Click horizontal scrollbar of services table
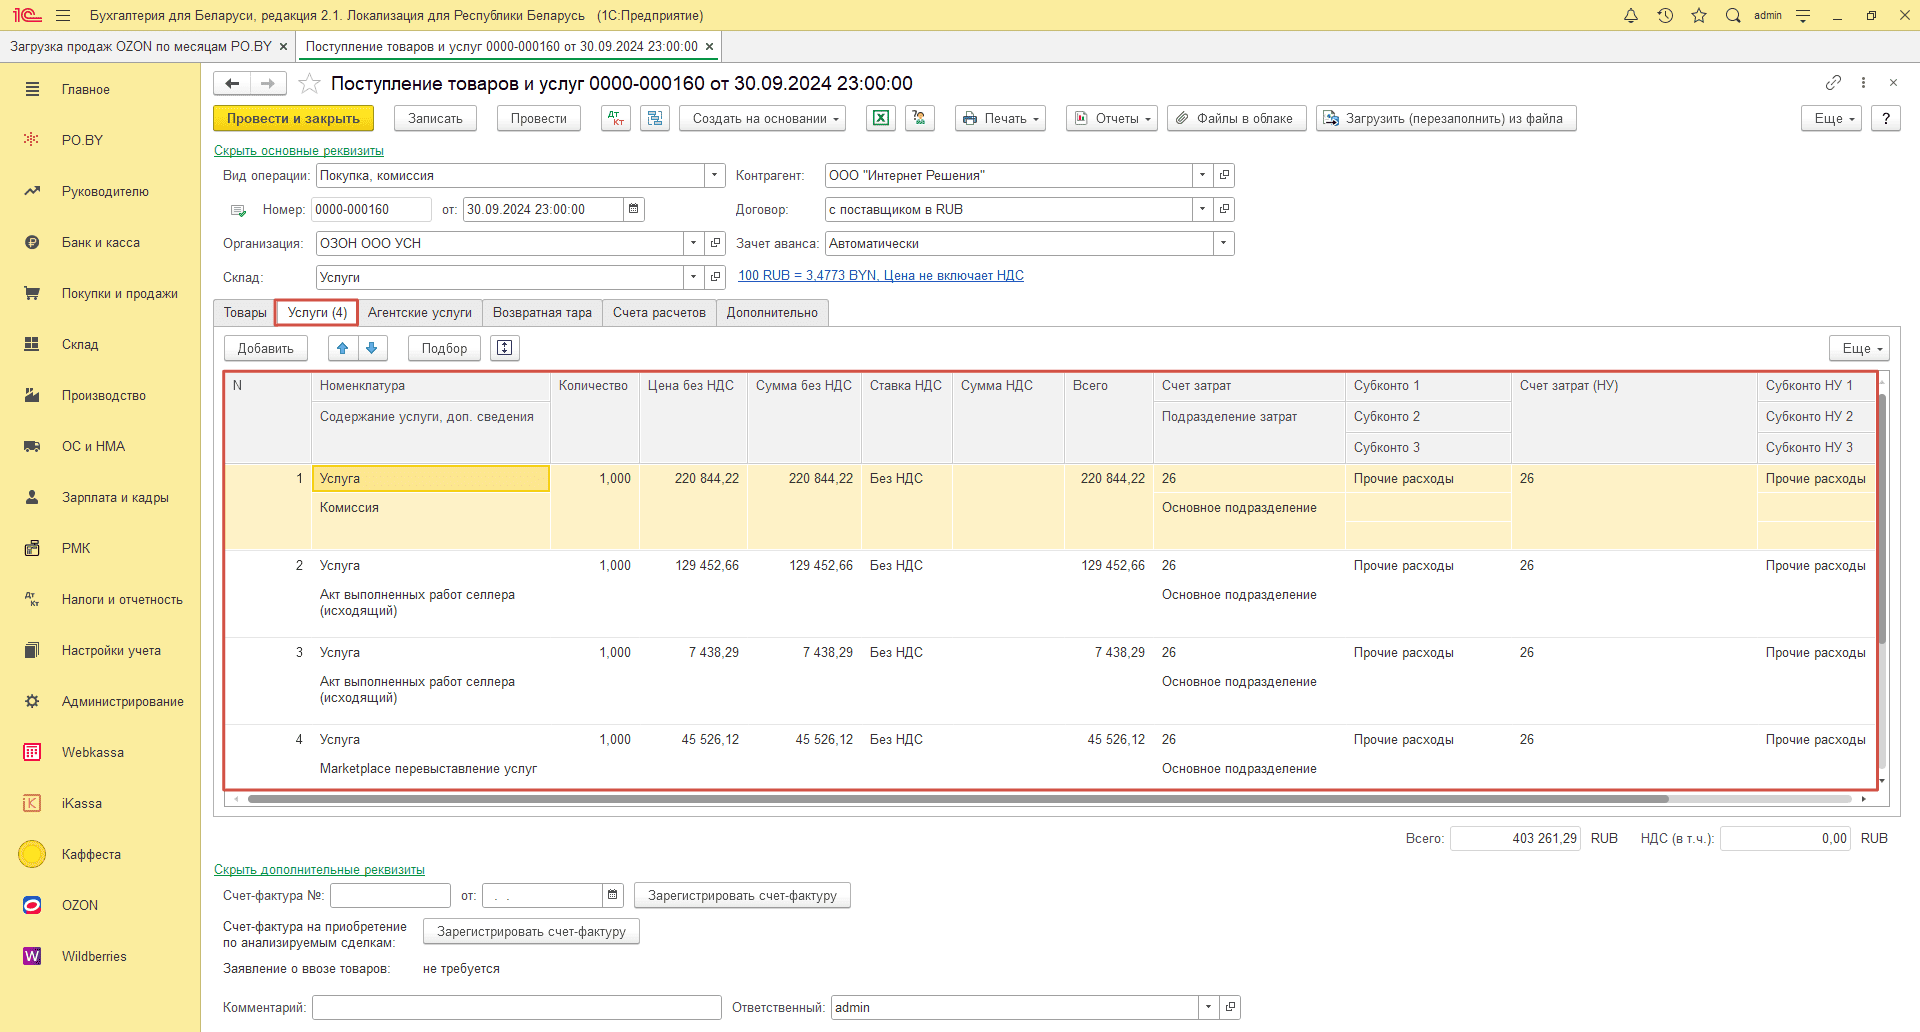This screenshot has width=1920, height=1032. pos(958,799)
